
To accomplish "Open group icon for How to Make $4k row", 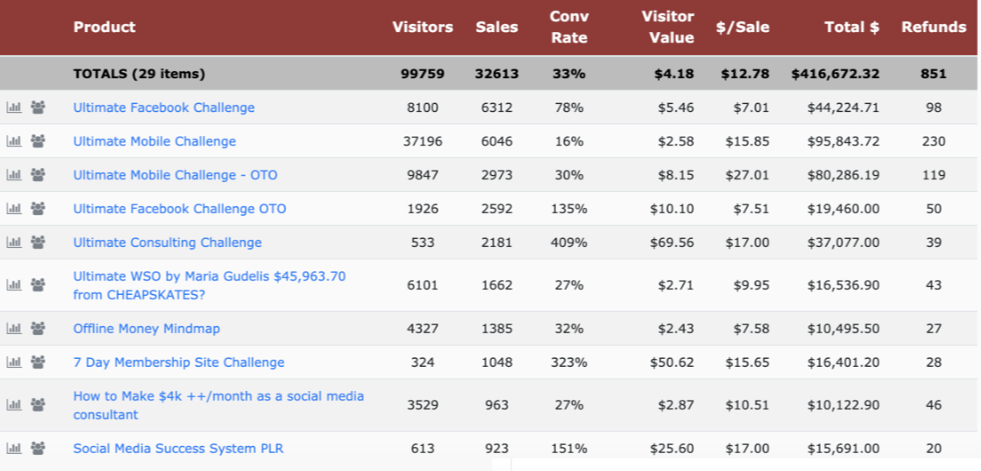I will tap(38, 405).
